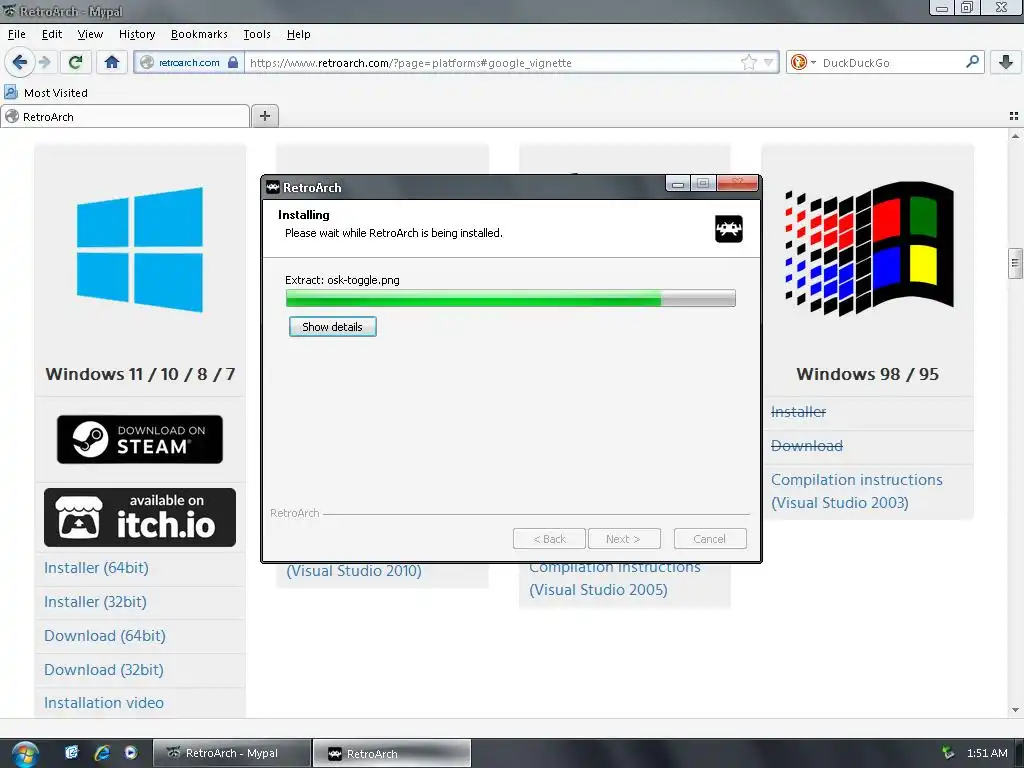Click the system tray network icon

point(948,753)
